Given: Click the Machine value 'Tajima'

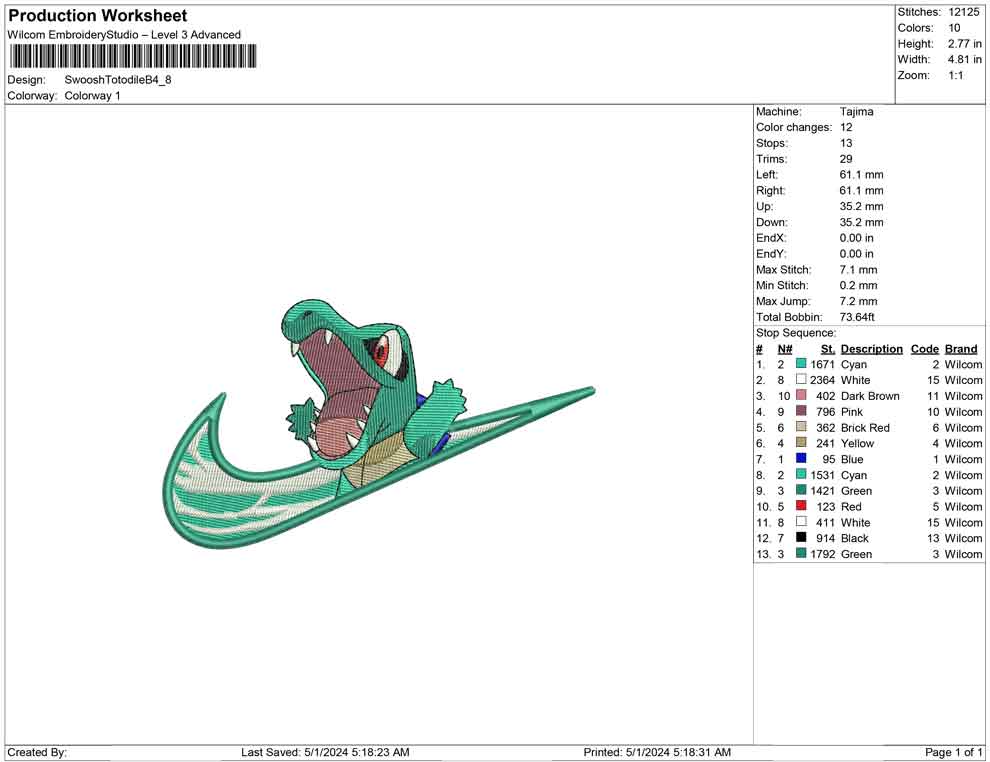Looking at the screenshot, I should [857, 112].
